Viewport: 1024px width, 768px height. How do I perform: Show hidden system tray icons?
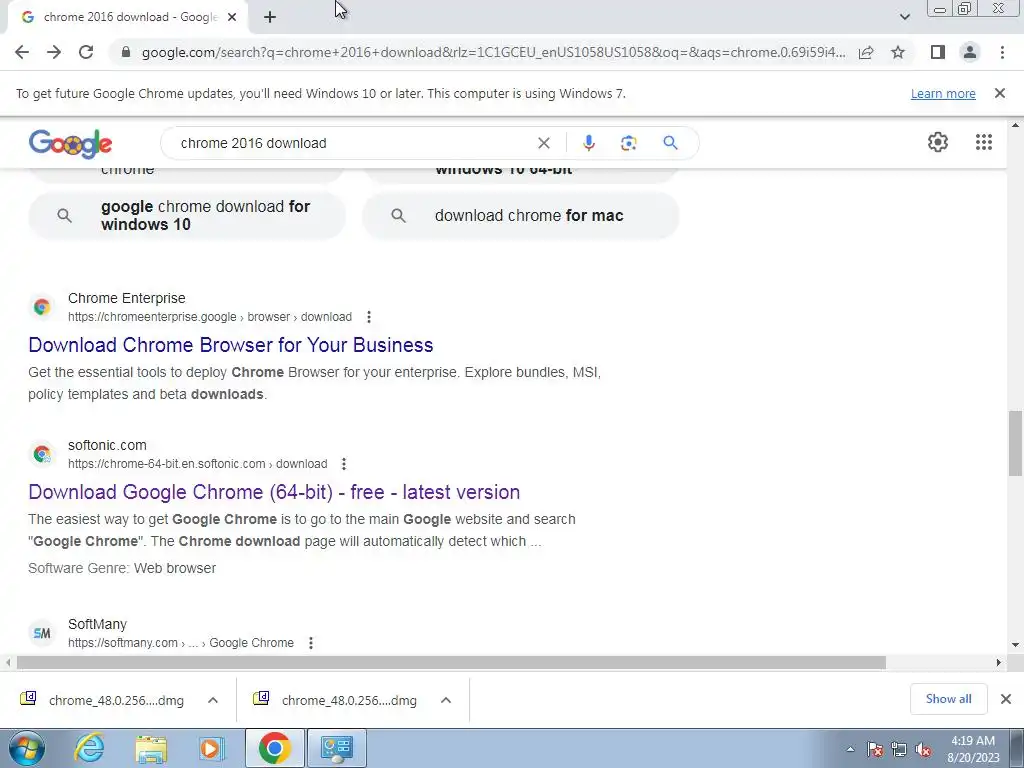tap(850, 749)
